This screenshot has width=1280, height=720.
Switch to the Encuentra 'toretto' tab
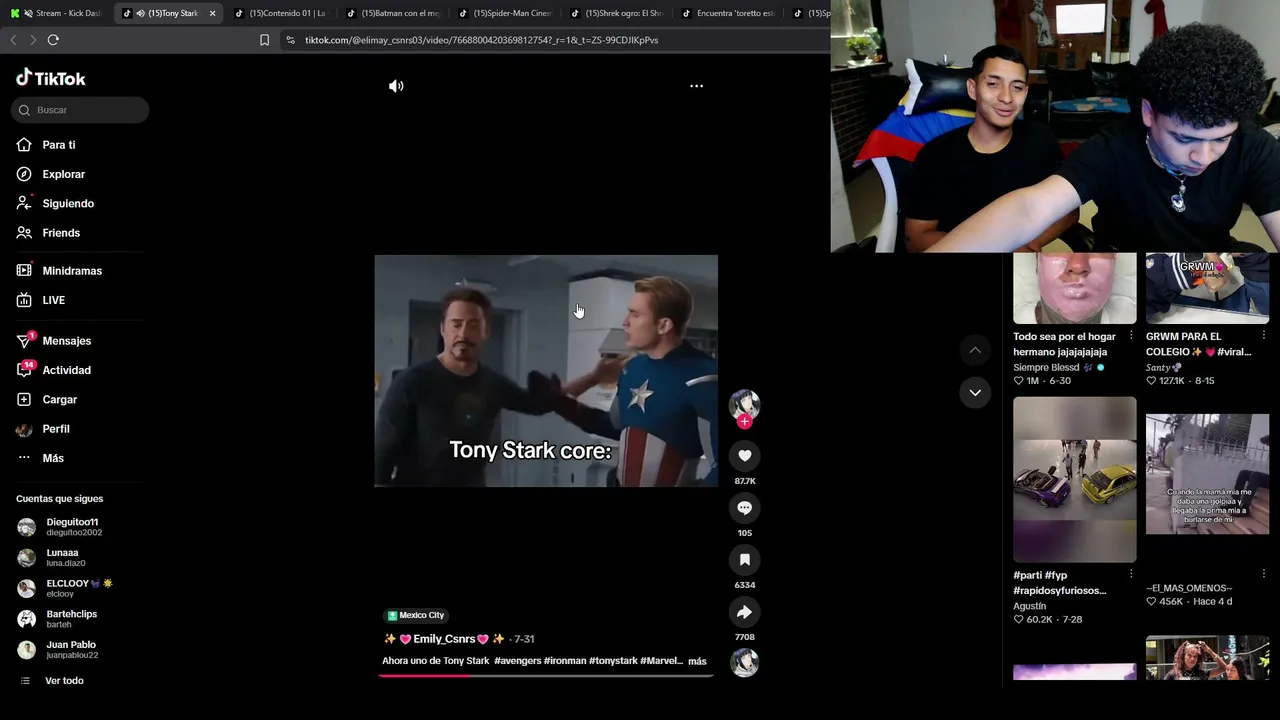pos(729,13)
